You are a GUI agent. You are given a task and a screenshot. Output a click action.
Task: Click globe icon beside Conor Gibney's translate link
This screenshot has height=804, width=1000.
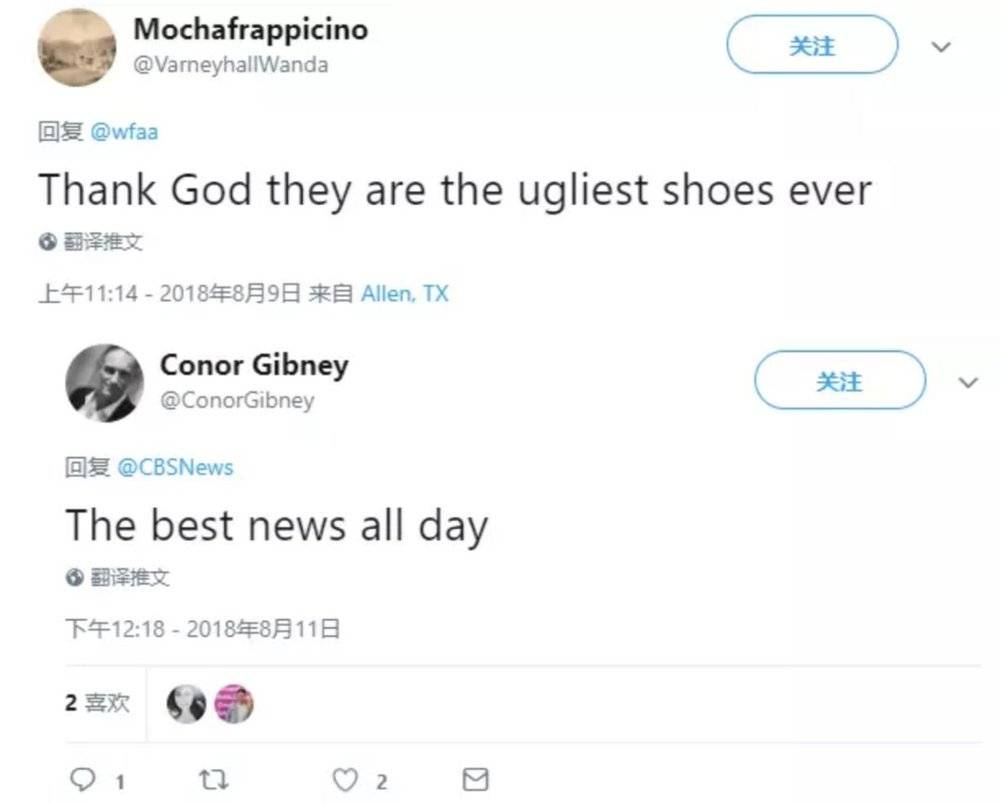click(75, 577)
